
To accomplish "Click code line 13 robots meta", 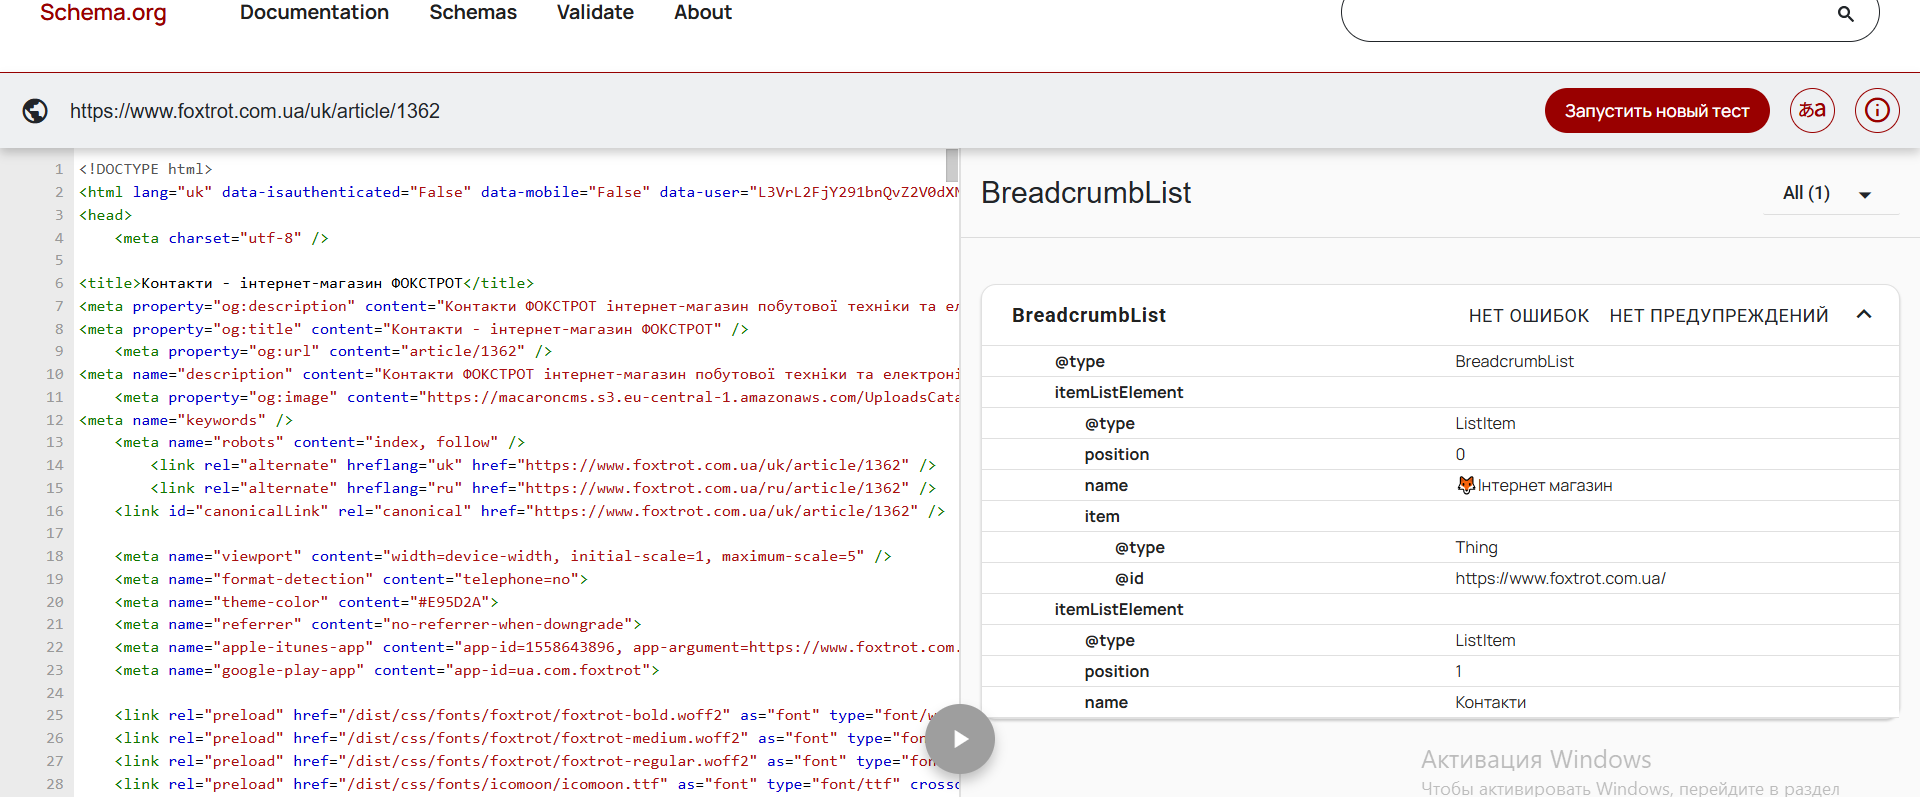I will [x=320, y=443].
